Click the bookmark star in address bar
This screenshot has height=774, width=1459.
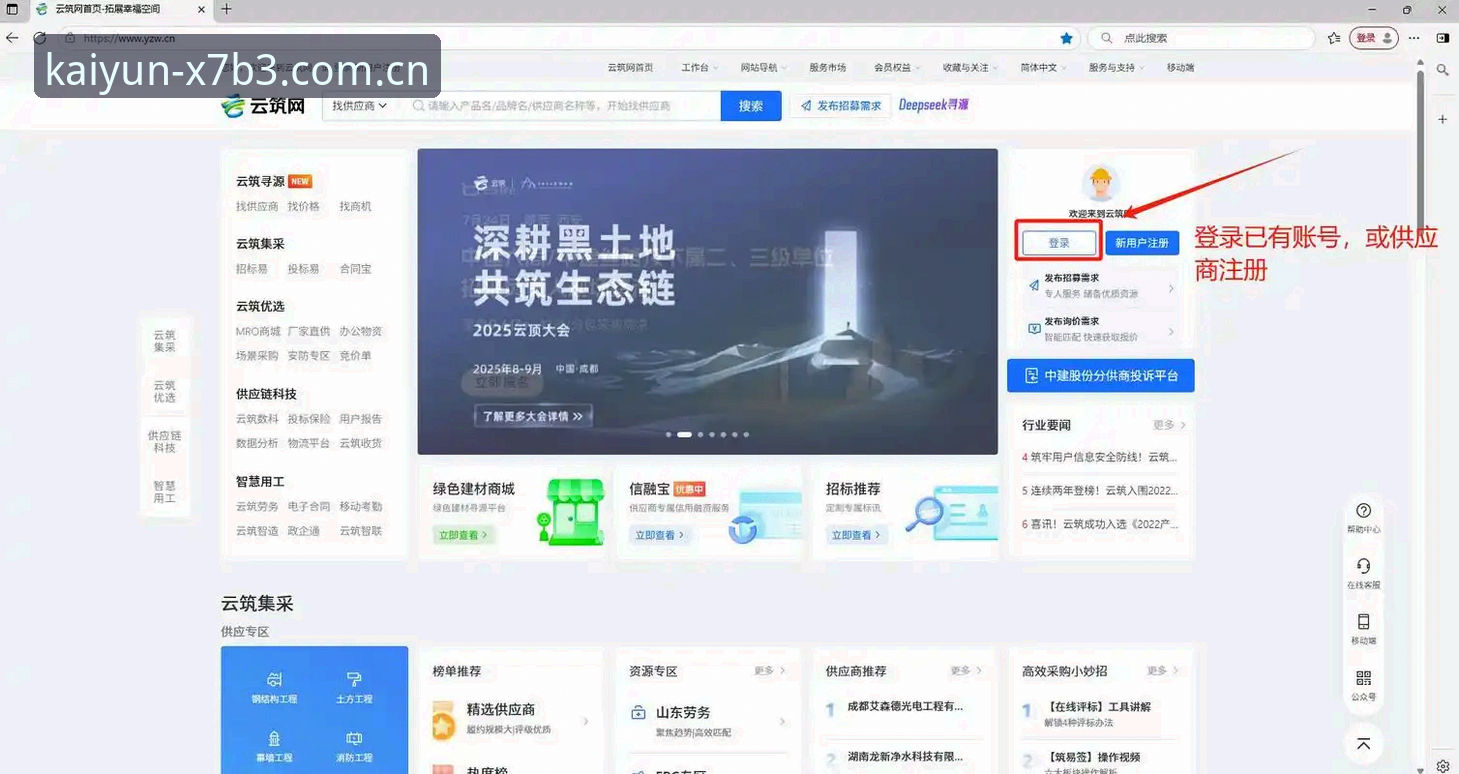pyautogui.click(x=1066, y=38)
